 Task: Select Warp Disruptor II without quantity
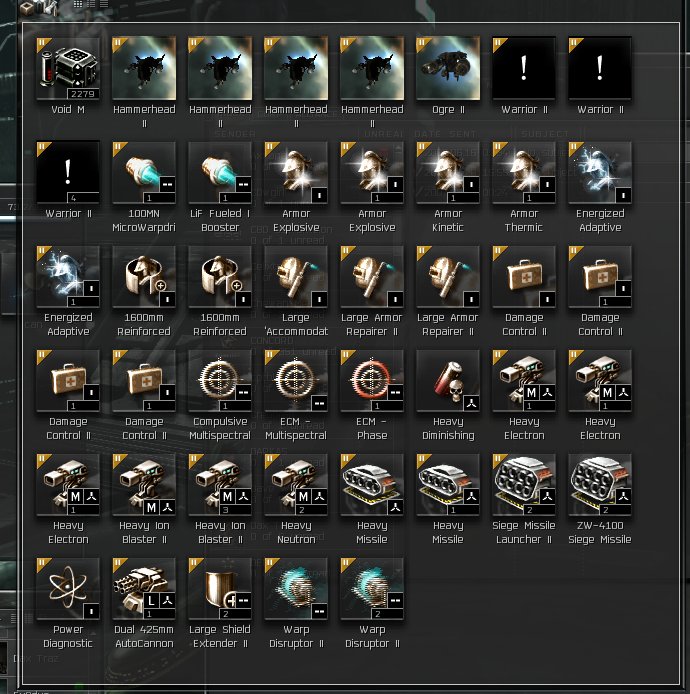click(x=296, y=589)
